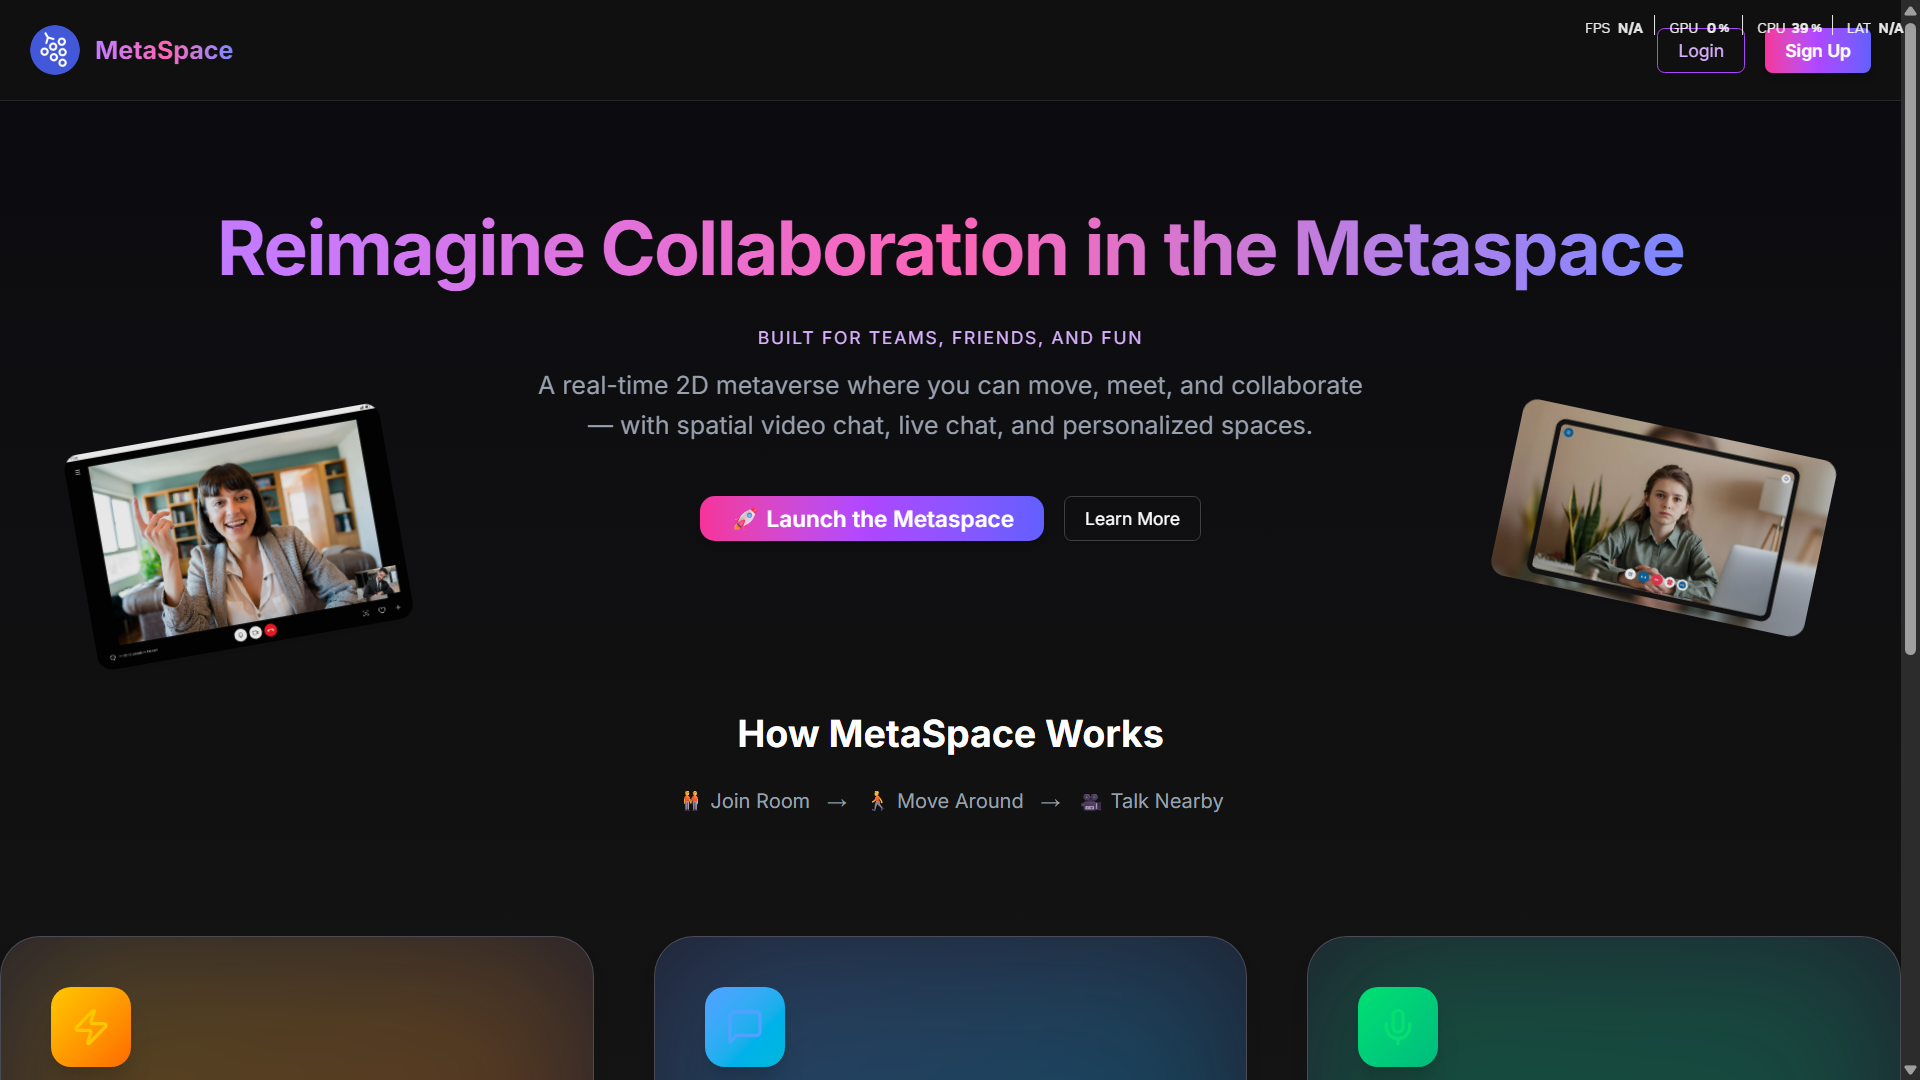Click the Join Room people emoji icon
1920x1080 pixels.
pyautogui.click(x=690, y=801)
